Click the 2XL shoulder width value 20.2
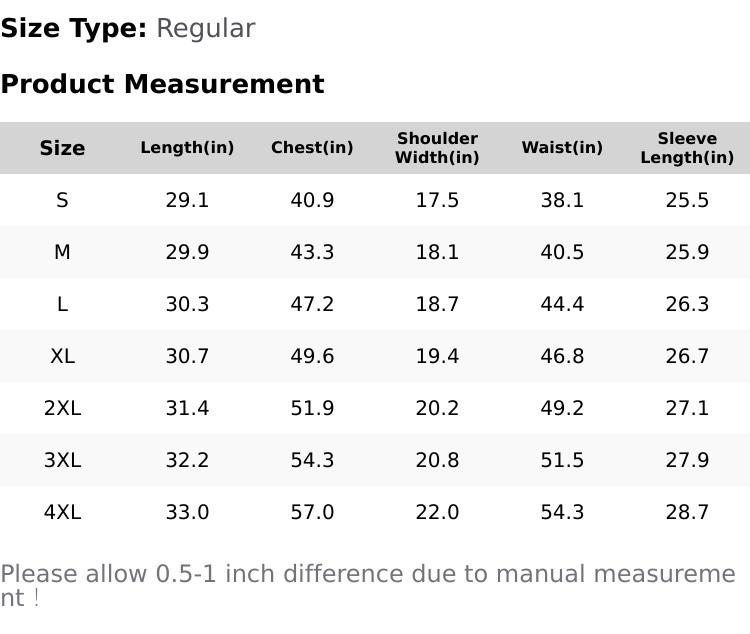The height and width of the screenshot is (634, 750). [437, 408]
